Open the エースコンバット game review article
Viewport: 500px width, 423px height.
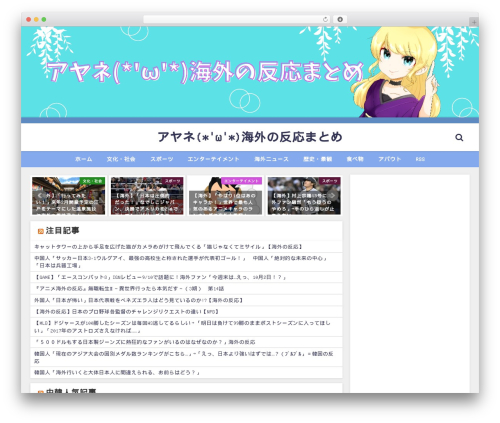(x=160, y=277)
